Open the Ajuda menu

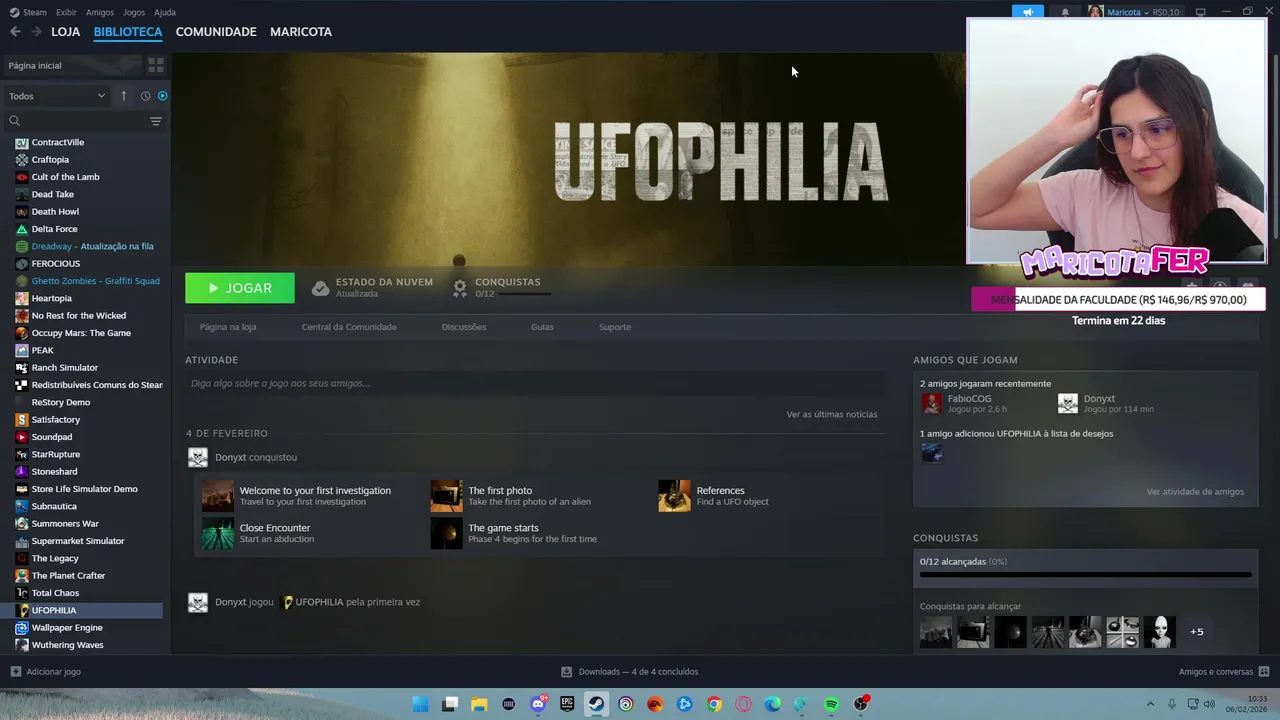[x=165, y=12]
